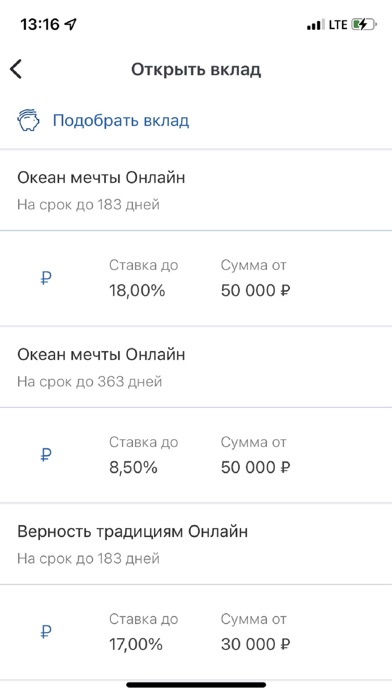Open the Подобрать вклад link
Image resolution: width=392 pixels, height=696 pixels.
point(121,120)
